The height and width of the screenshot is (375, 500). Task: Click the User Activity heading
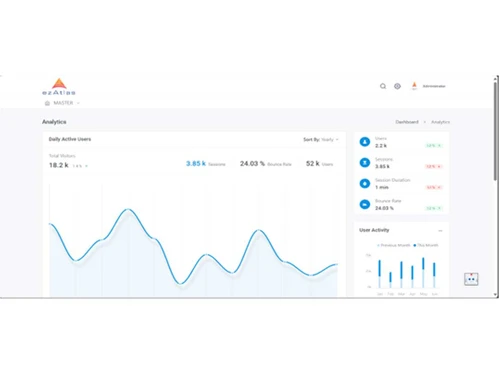click(374, 230)
